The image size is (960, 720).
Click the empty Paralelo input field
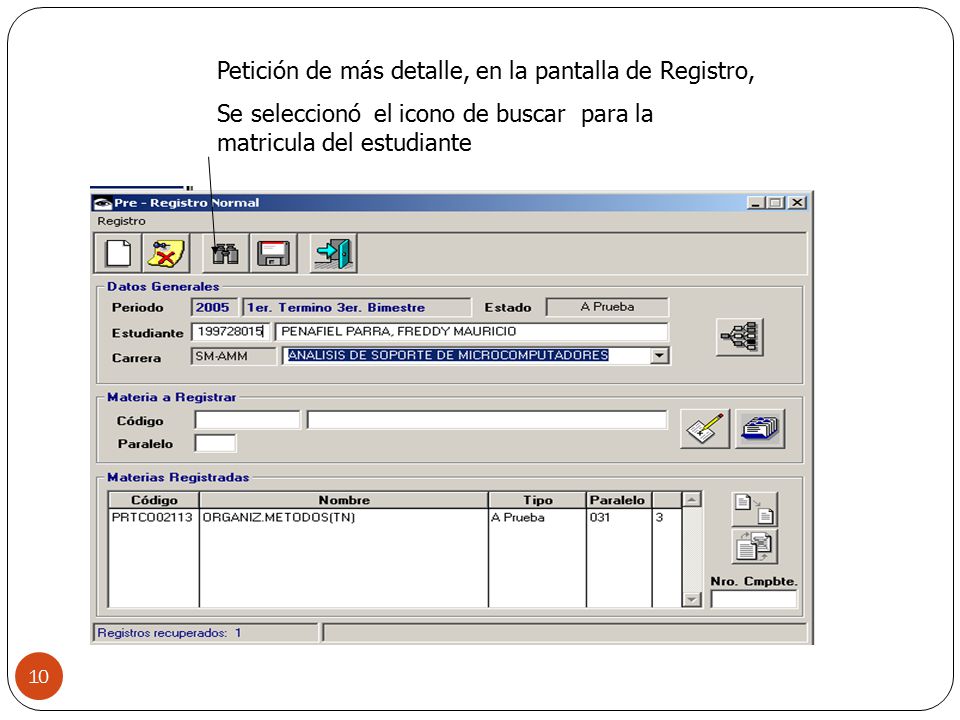tap(215, 443)
